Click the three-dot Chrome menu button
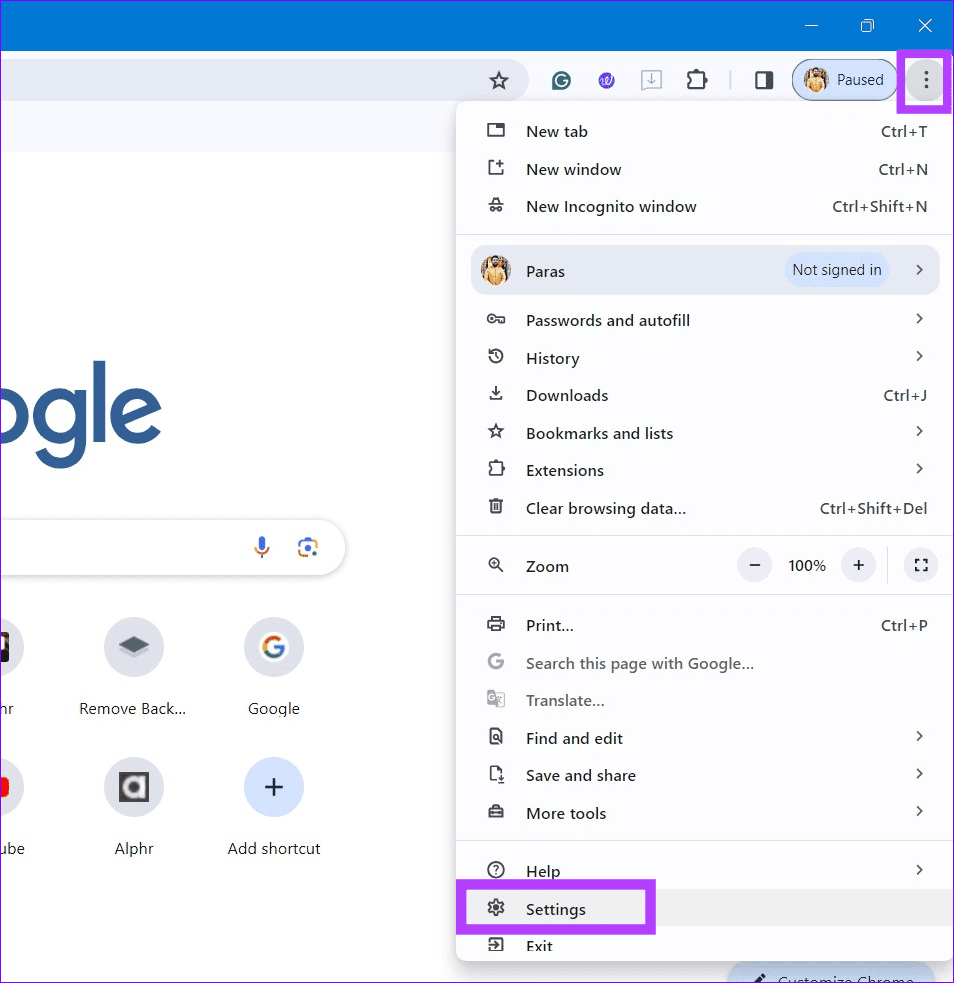 925,80
